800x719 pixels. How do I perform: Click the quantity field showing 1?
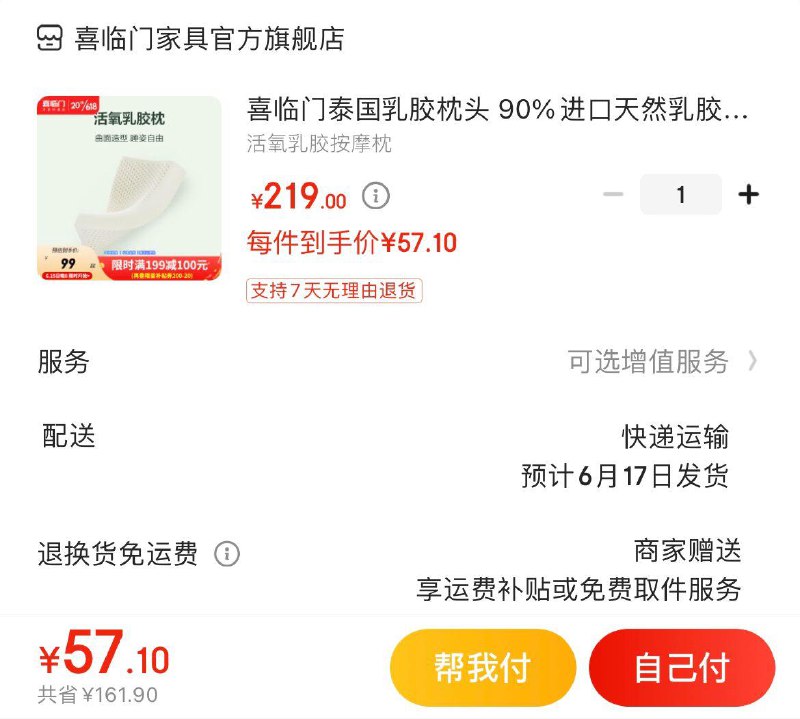pyautogui.click(x=681, y=194)
